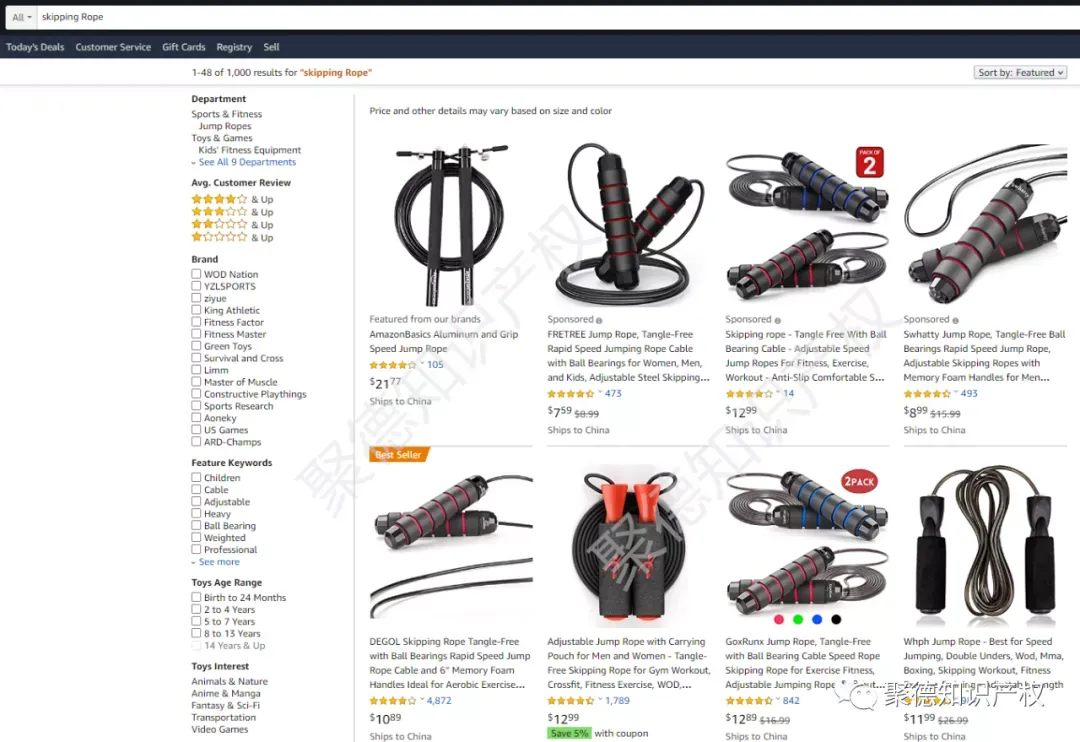Viewport: 1080px width, 742px height.
Task: Click the Pack of 2 skipping rope image
Action: [x=807, y=225]
